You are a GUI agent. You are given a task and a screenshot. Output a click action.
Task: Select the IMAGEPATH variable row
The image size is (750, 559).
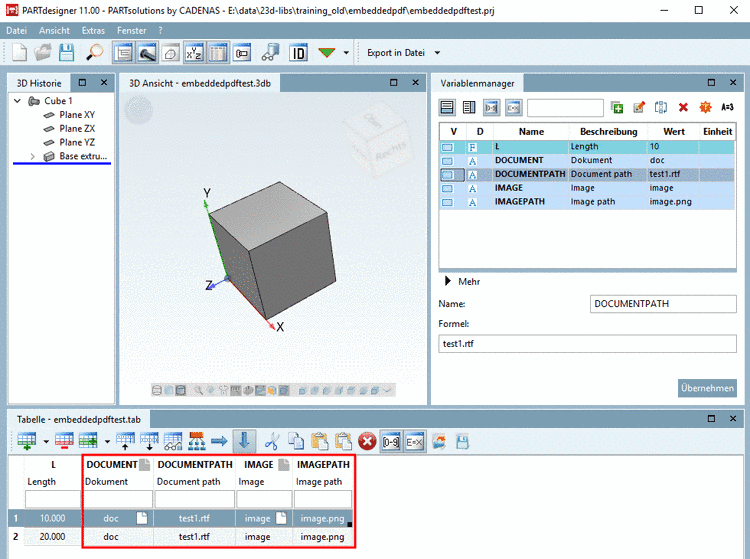(x=587, y=202)
